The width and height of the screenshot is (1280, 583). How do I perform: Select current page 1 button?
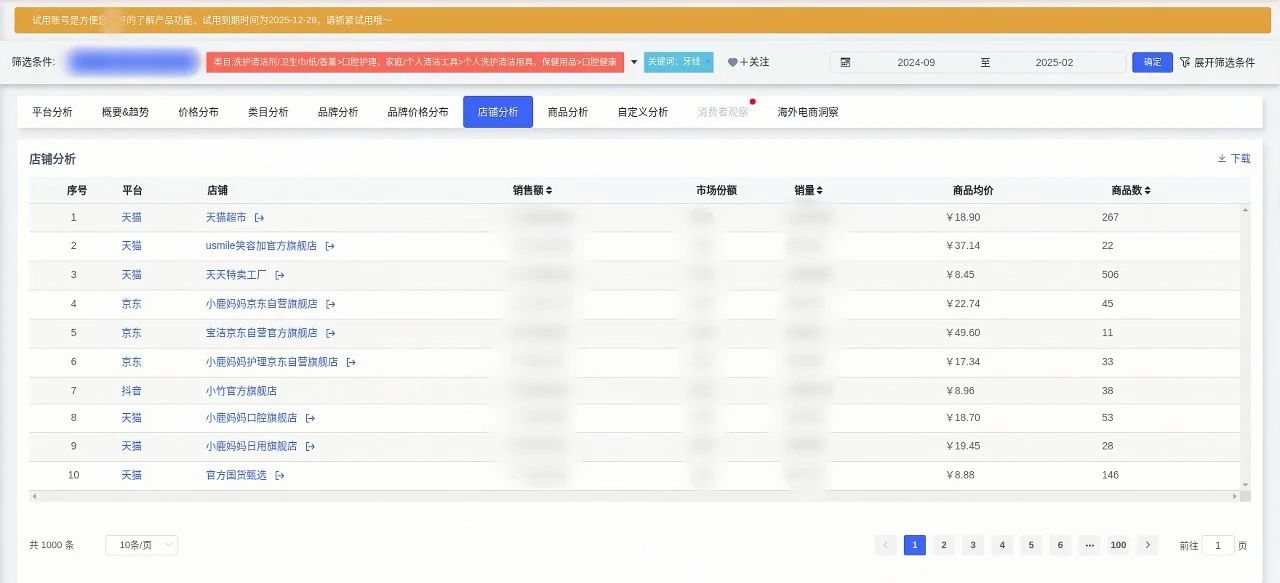[x=915, y=545]
